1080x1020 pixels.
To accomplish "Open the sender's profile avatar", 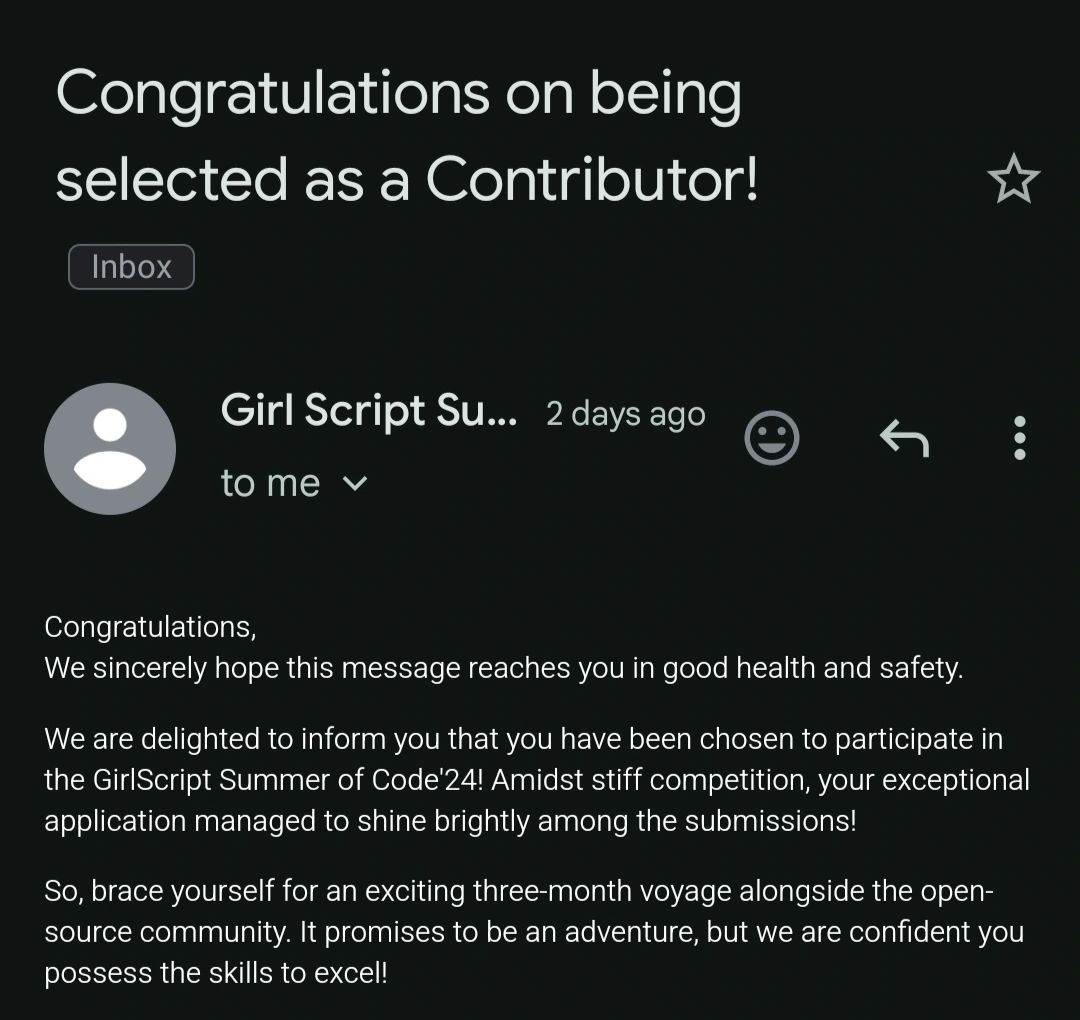I will 110,449.
